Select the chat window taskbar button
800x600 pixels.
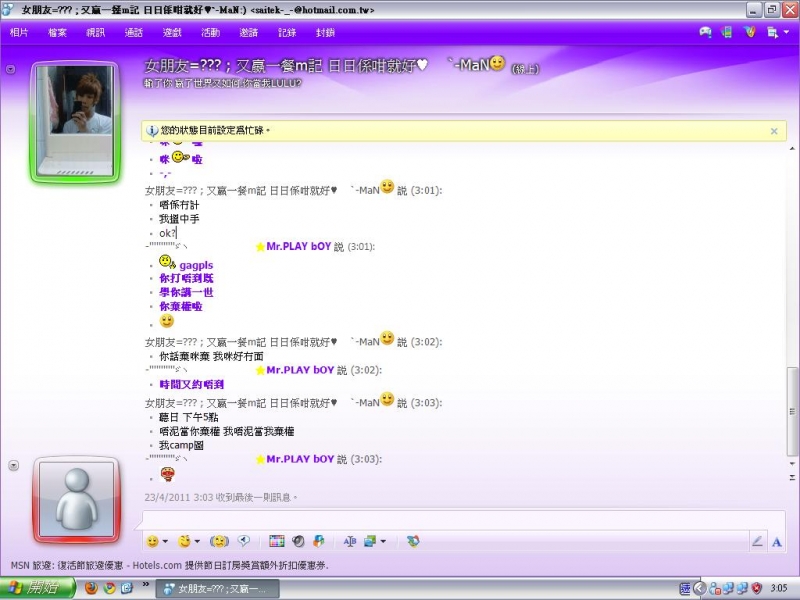click(217, 589)
